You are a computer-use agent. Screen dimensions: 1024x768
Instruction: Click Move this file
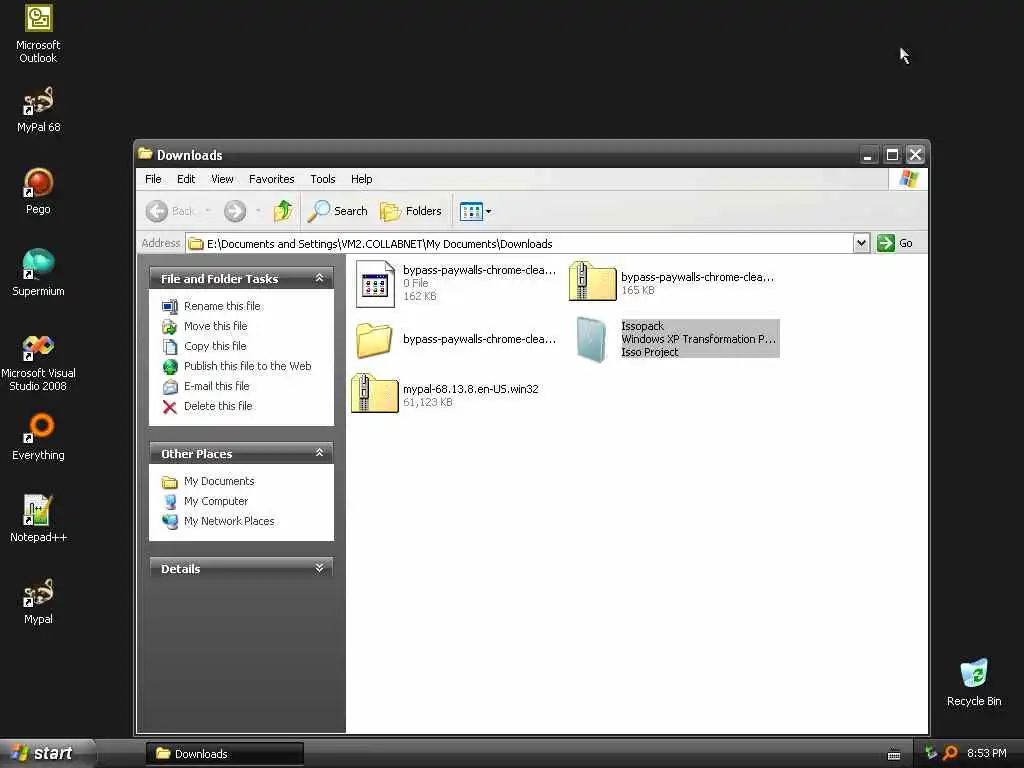pyautogui.click(x=216, y=326)
